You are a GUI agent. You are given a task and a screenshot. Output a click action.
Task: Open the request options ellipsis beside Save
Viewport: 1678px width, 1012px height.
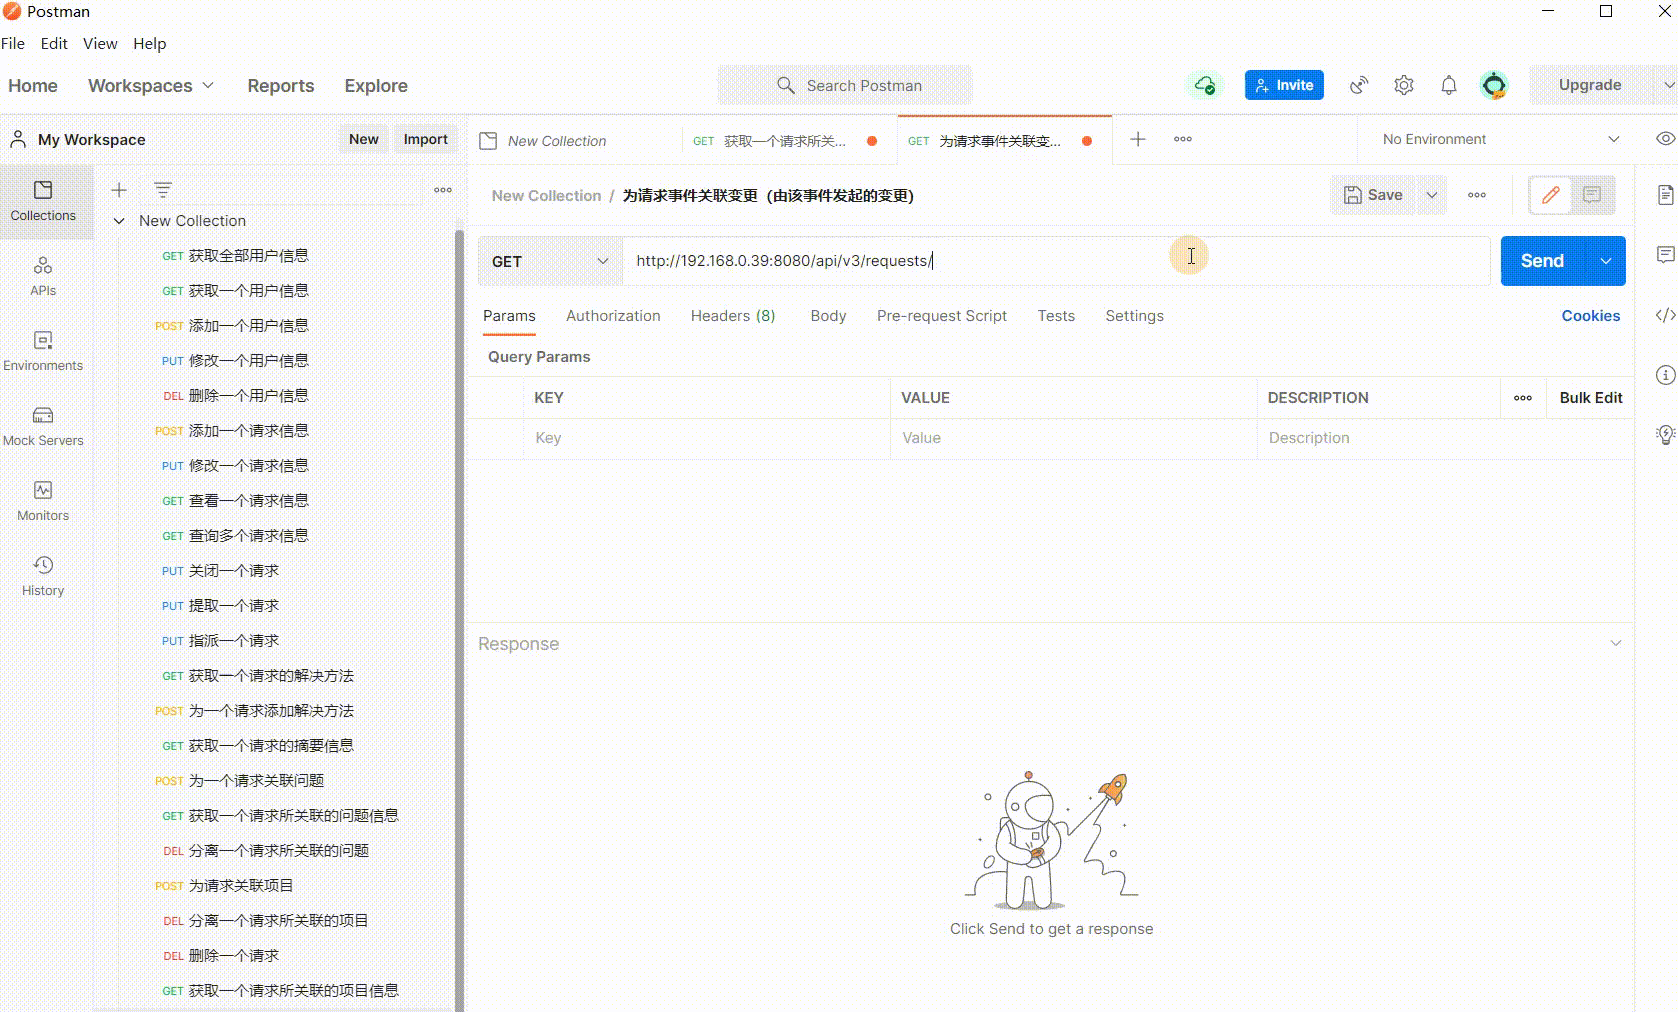click(x=1477, y=195)
